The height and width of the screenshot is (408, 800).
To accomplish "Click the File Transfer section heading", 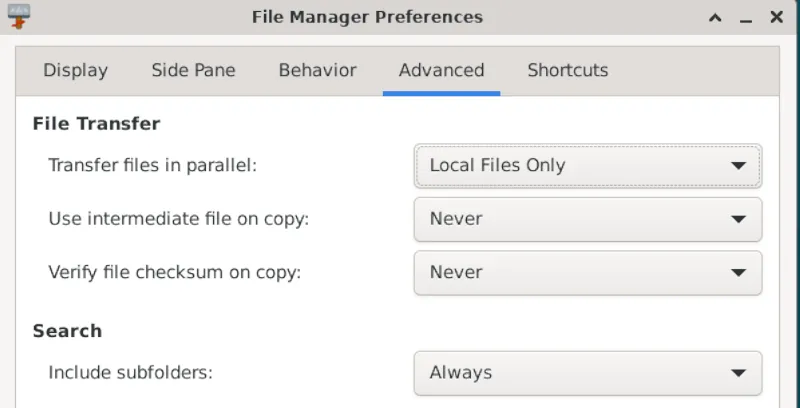I will tap(96, 124).
